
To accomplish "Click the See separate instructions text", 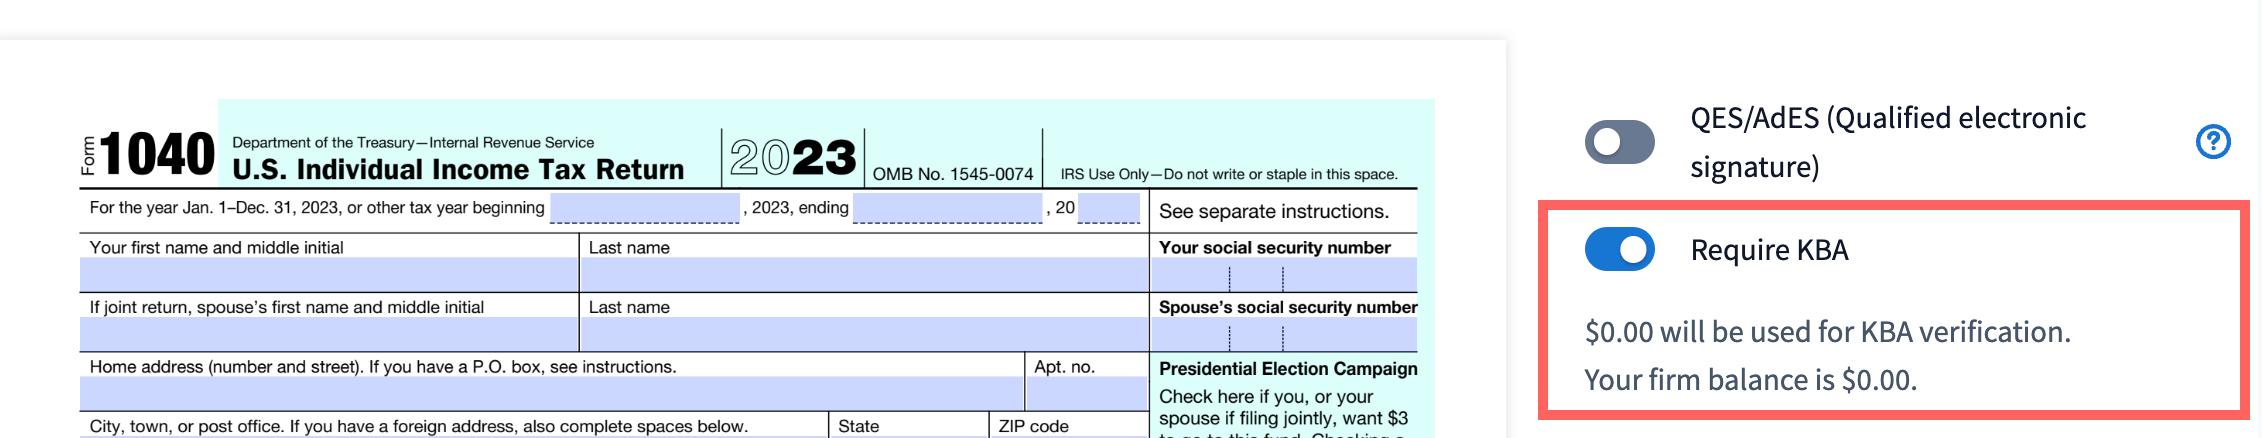I will [x=1273, y=211].
